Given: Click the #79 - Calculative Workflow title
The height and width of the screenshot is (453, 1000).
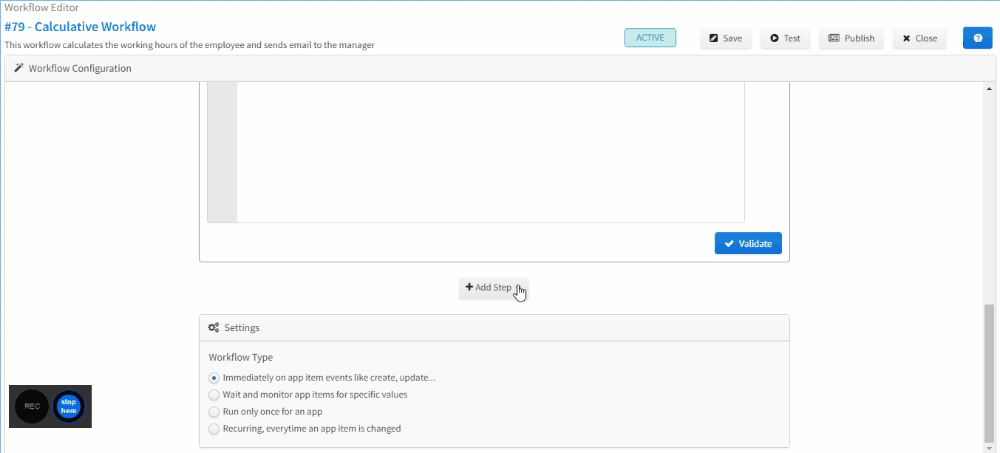Looking at the screenshot, I should pyautogui.click(x=80, y=27).
